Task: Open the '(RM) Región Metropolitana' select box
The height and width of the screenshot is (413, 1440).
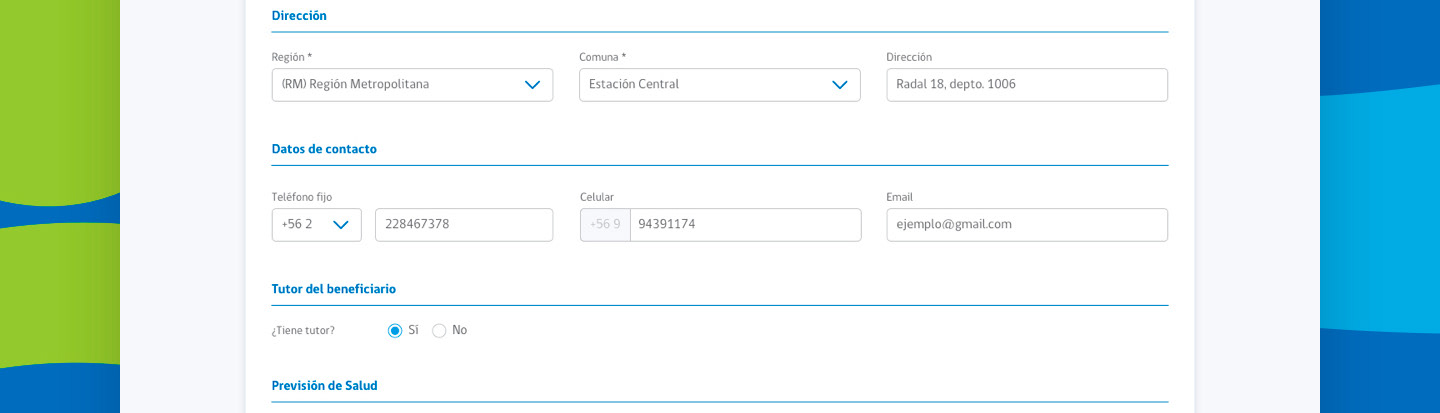Action: point(400,85)
